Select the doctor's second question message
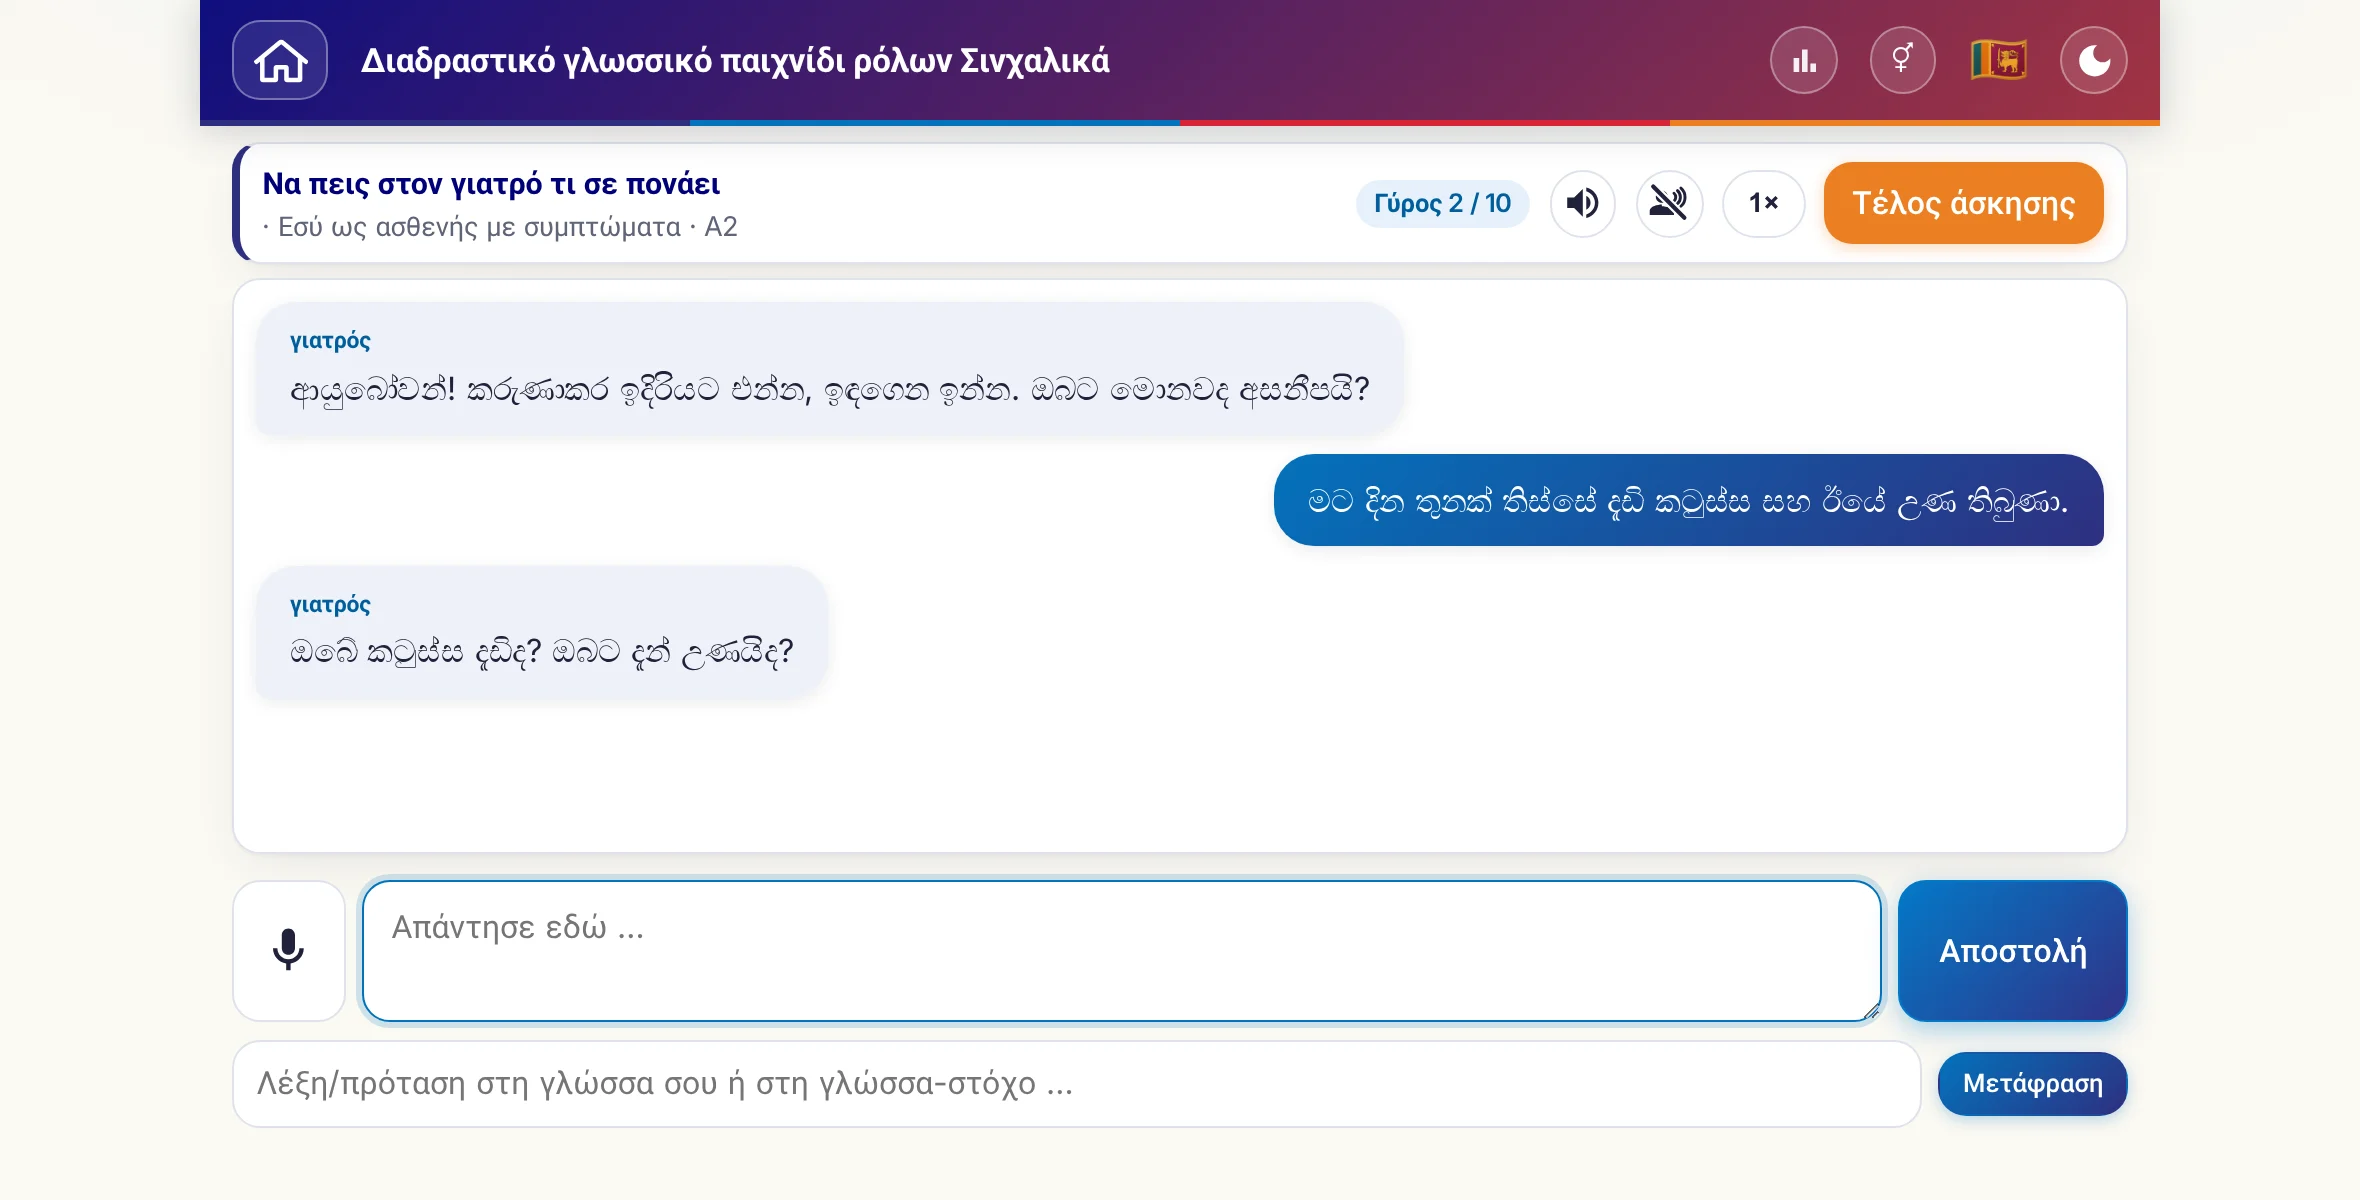The height and width of the screenshot is (1200, 2360). pos(541,632)
